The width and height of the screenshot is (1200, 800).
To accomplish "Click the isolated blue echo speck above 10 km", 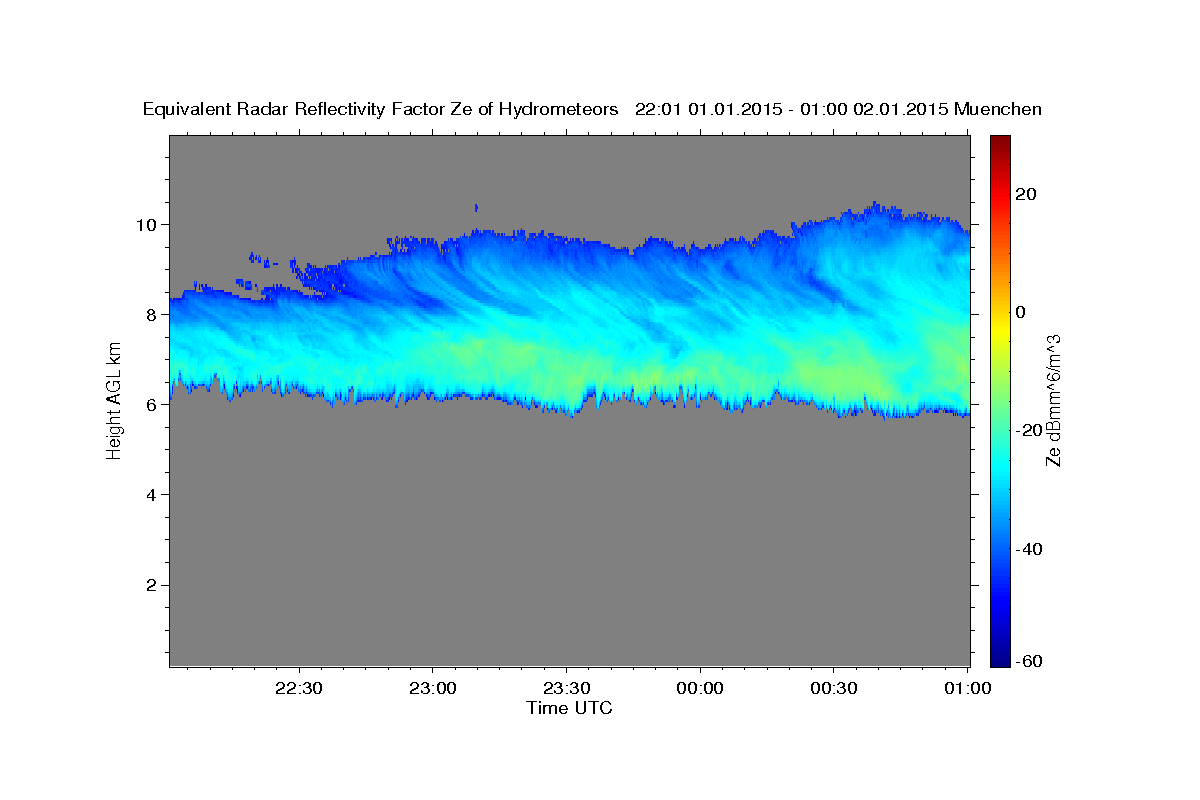I will 476,208.
